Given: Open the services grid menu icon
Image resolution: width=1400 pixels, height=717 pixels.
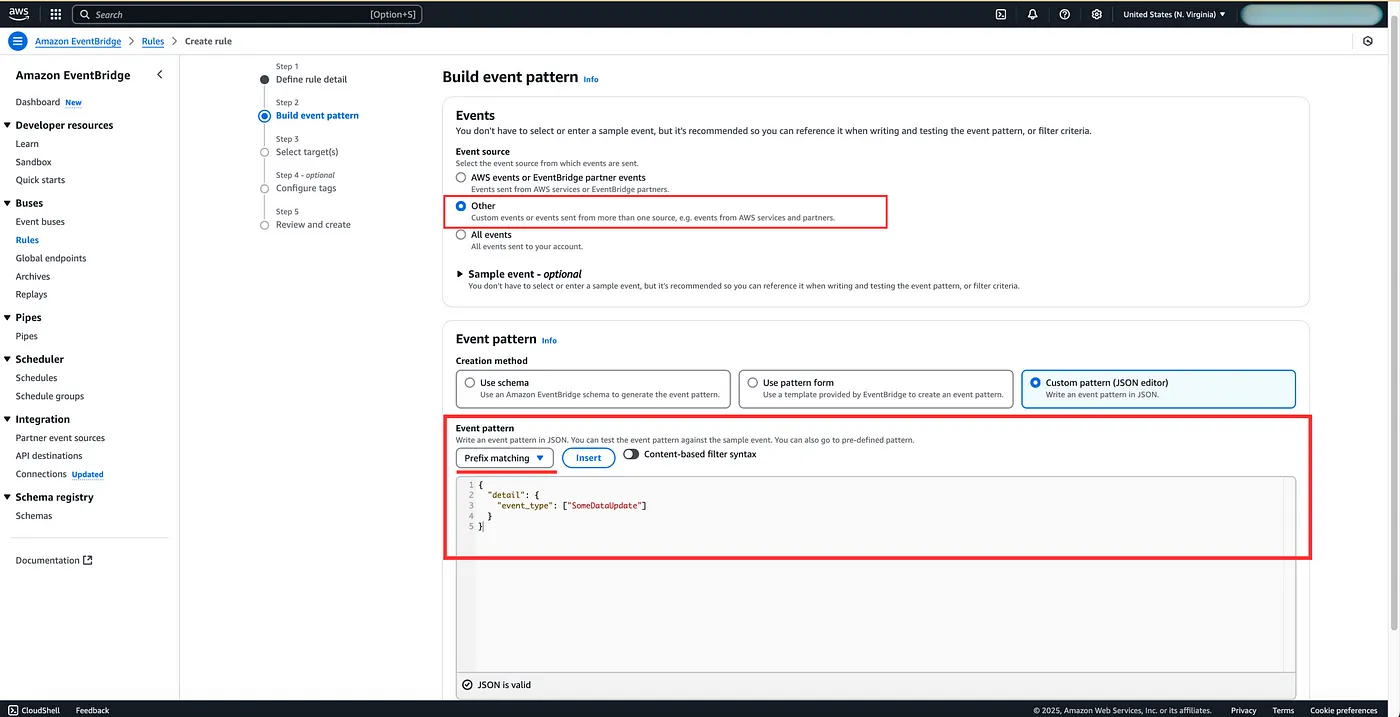Looking at the screenshot, I should (55, 14).
